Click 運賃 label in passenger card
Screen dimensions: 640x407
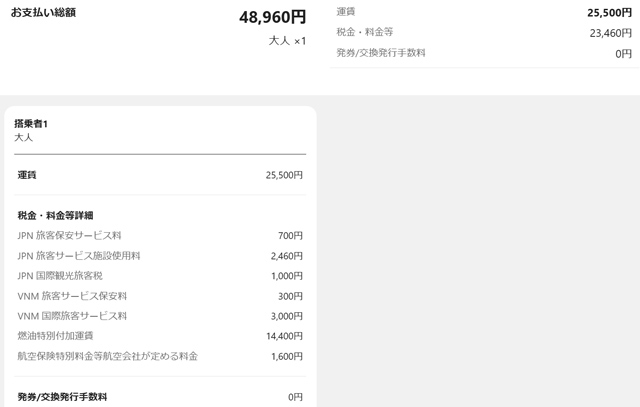(x=27, y=175)
